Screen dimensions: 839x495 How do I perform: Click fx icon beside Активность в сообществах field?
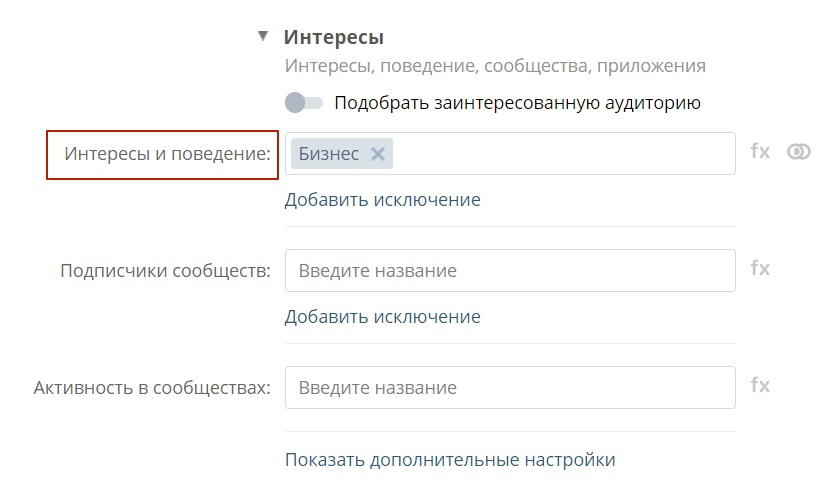click(760, 385)
